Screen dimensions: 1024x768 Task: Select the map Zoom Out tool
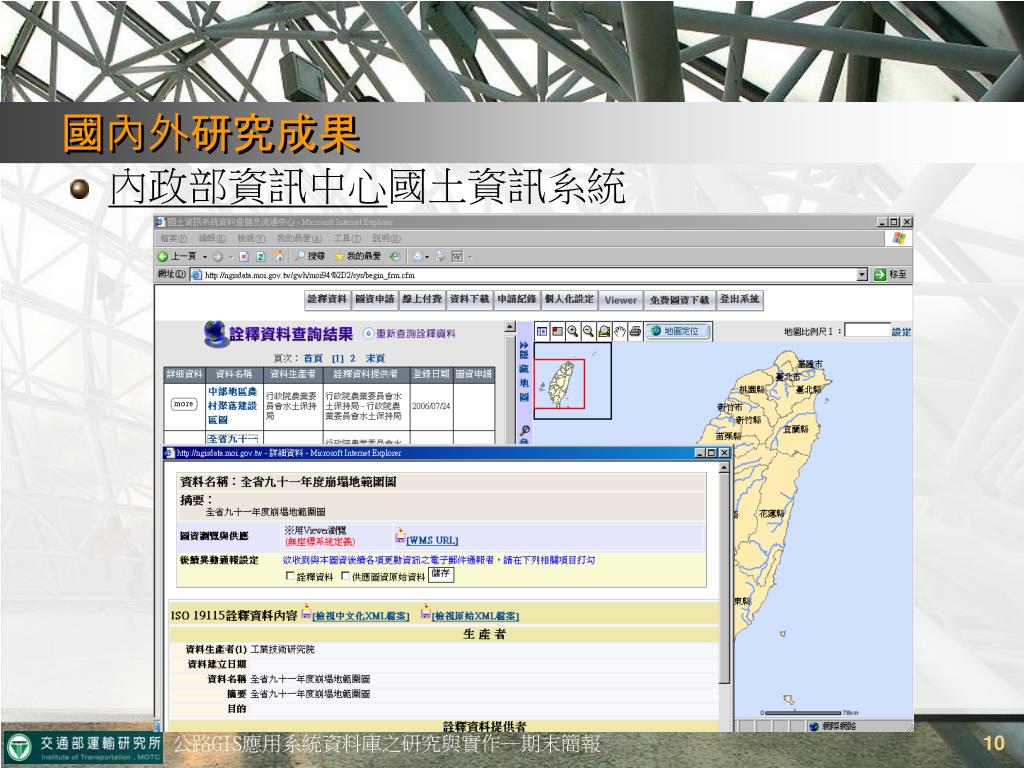(x=588, y=331)
